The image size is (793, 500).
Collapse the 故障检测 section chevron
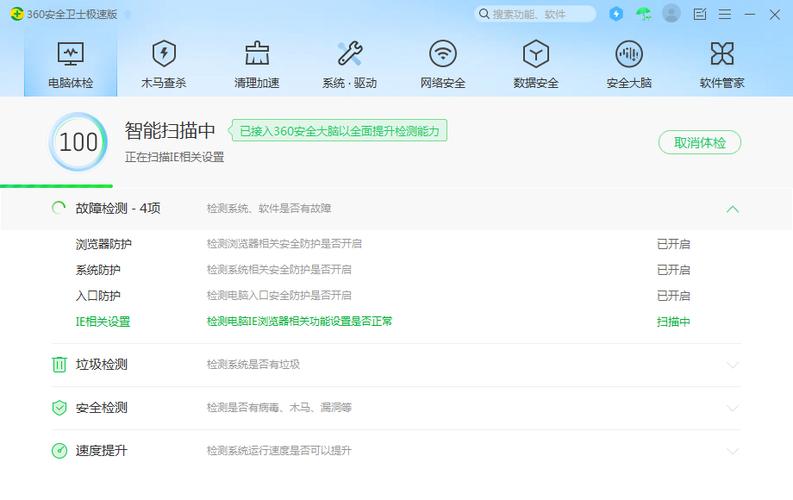coord(732,209)
